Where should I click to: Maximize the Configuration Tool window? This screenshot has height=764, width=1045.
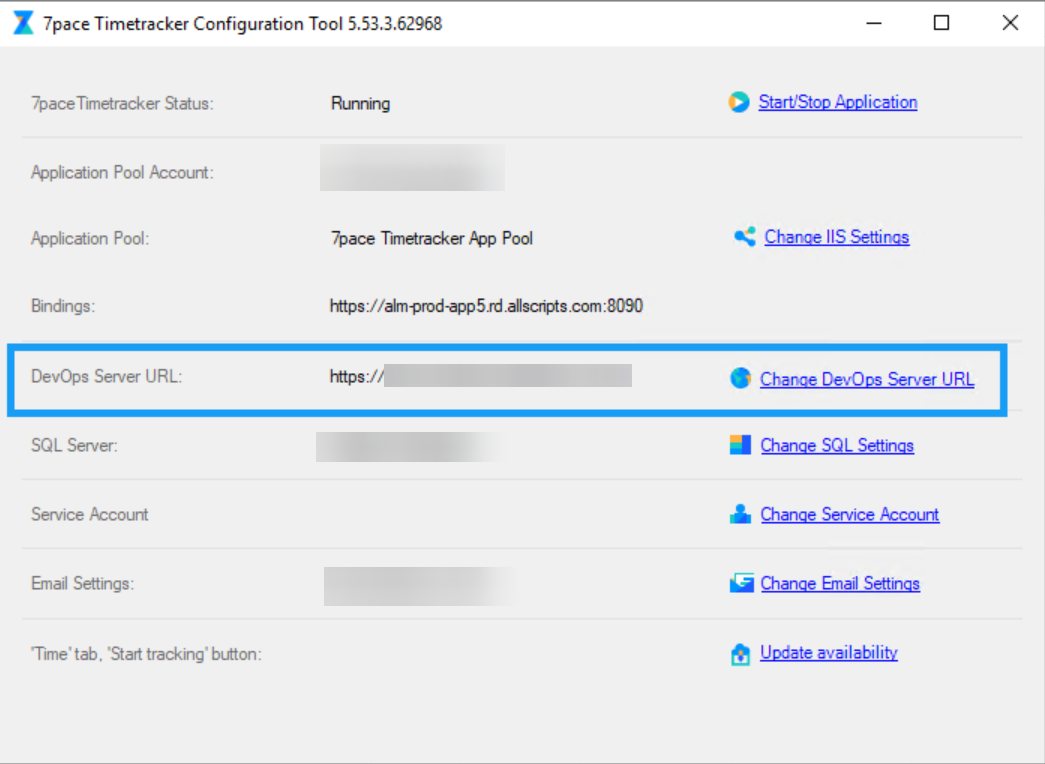pyautogui.click(x=942, y=23)
